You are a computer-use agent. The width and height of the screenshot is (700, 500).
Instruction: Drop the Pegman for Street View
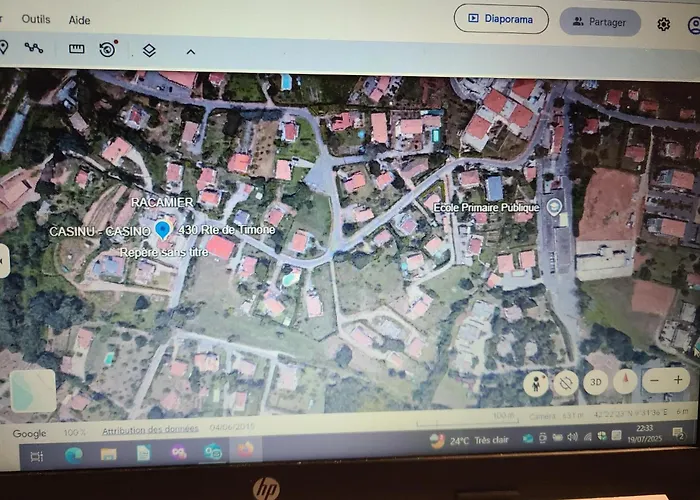[x=536, y=382]
